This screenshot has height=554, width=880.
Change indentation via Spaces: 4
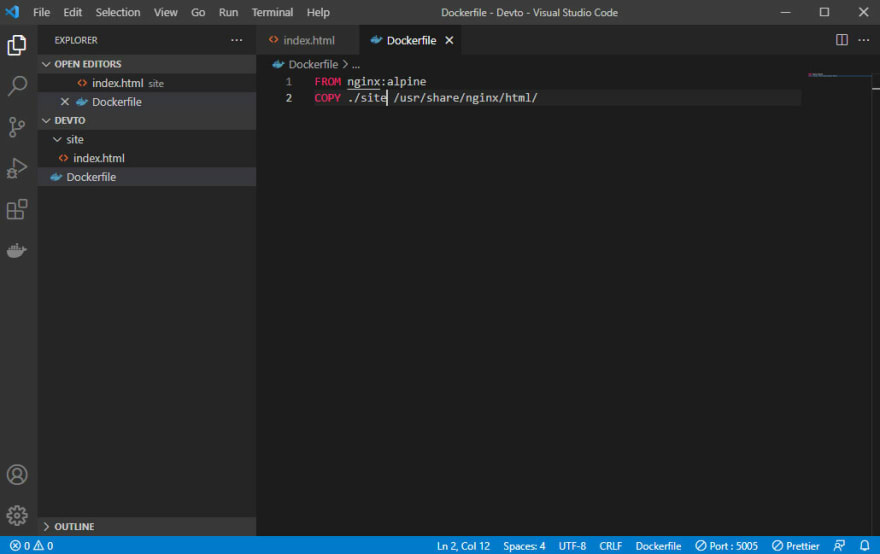[x=524, y=546]
